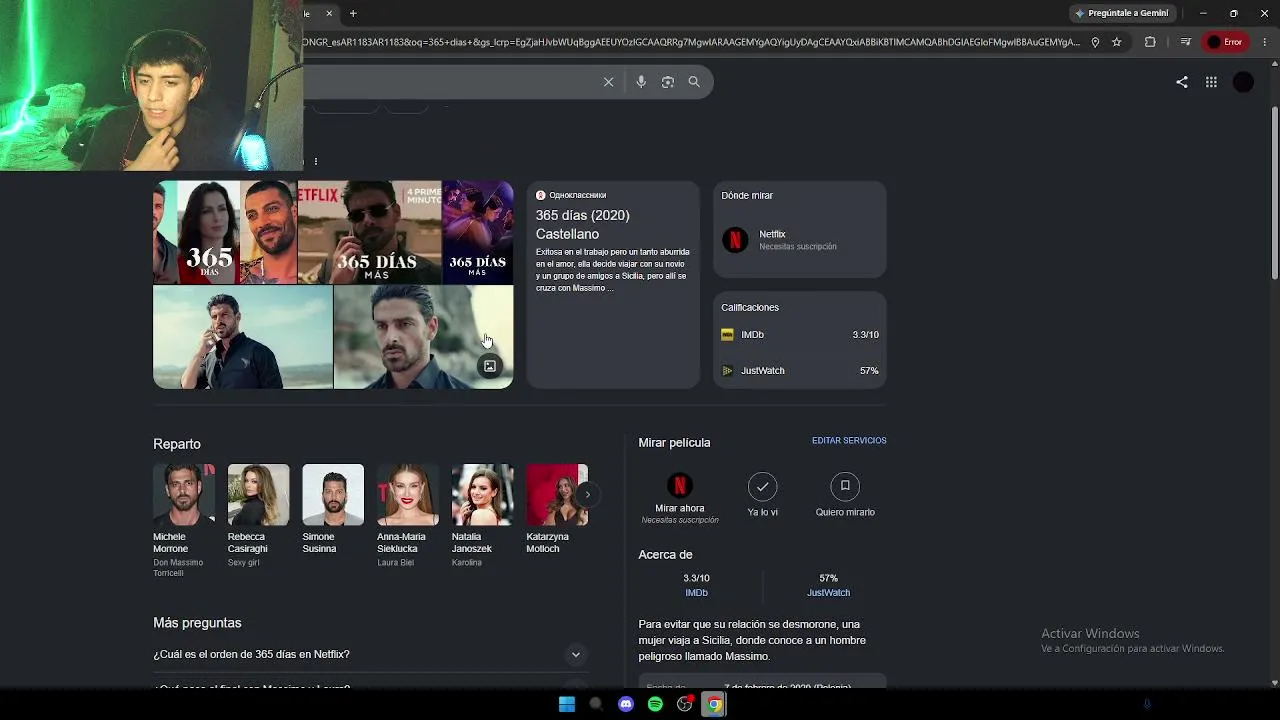Open Anna-Maria Sieklucka's cast photo
The image size is (1280, 720).
coord(408,495)
